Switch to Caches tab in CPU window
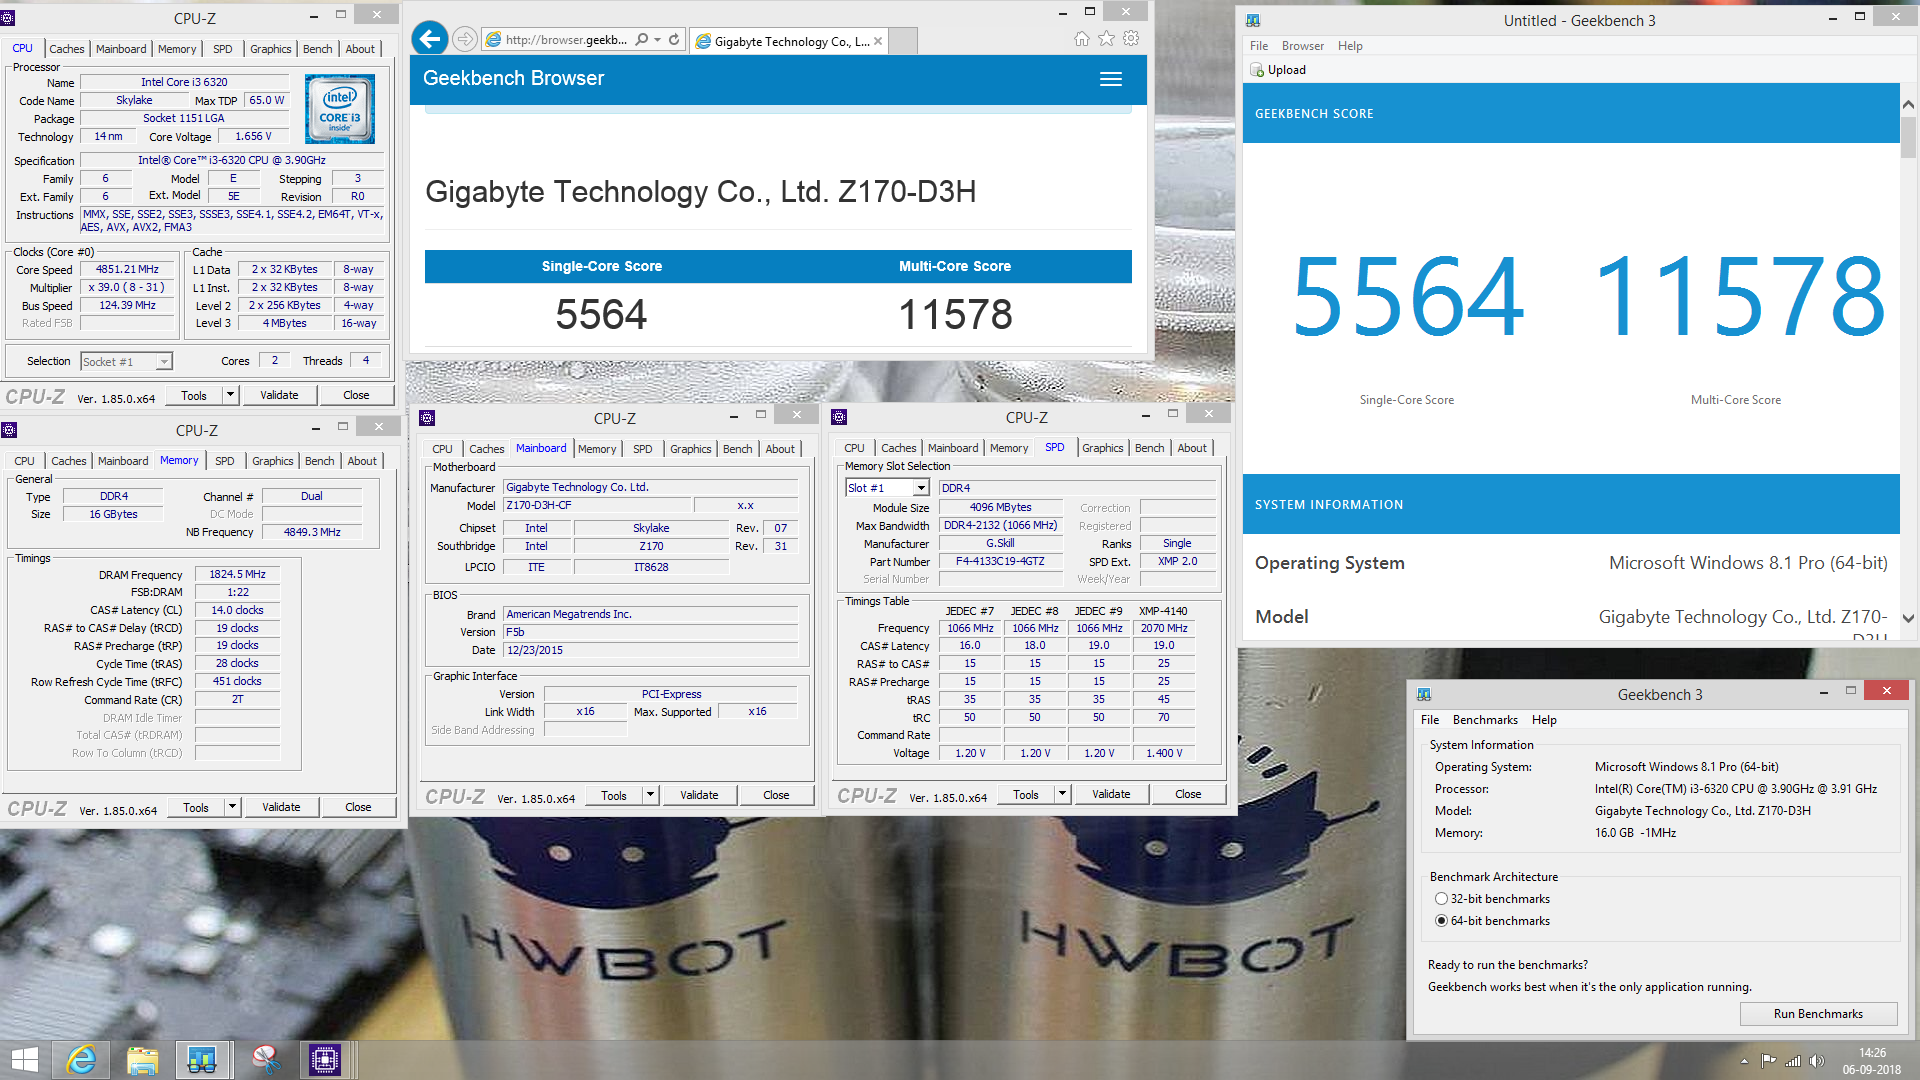The image size is (1920, 1080). (x=67, y=49)
